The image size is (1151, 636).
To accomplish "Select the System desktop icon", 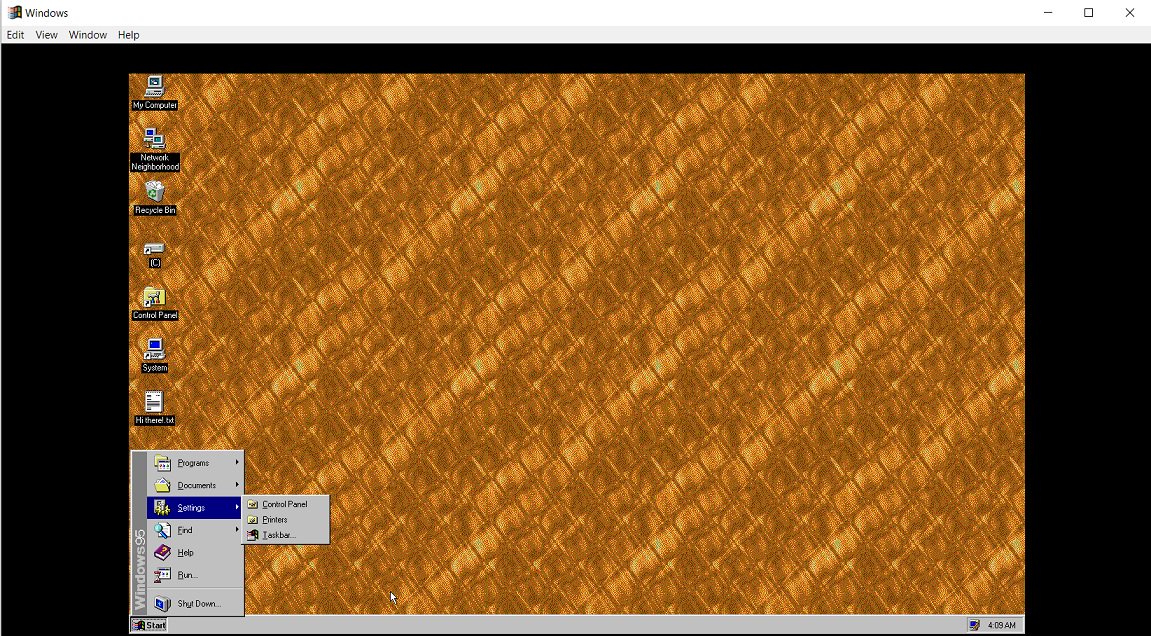I will point(154,356).
